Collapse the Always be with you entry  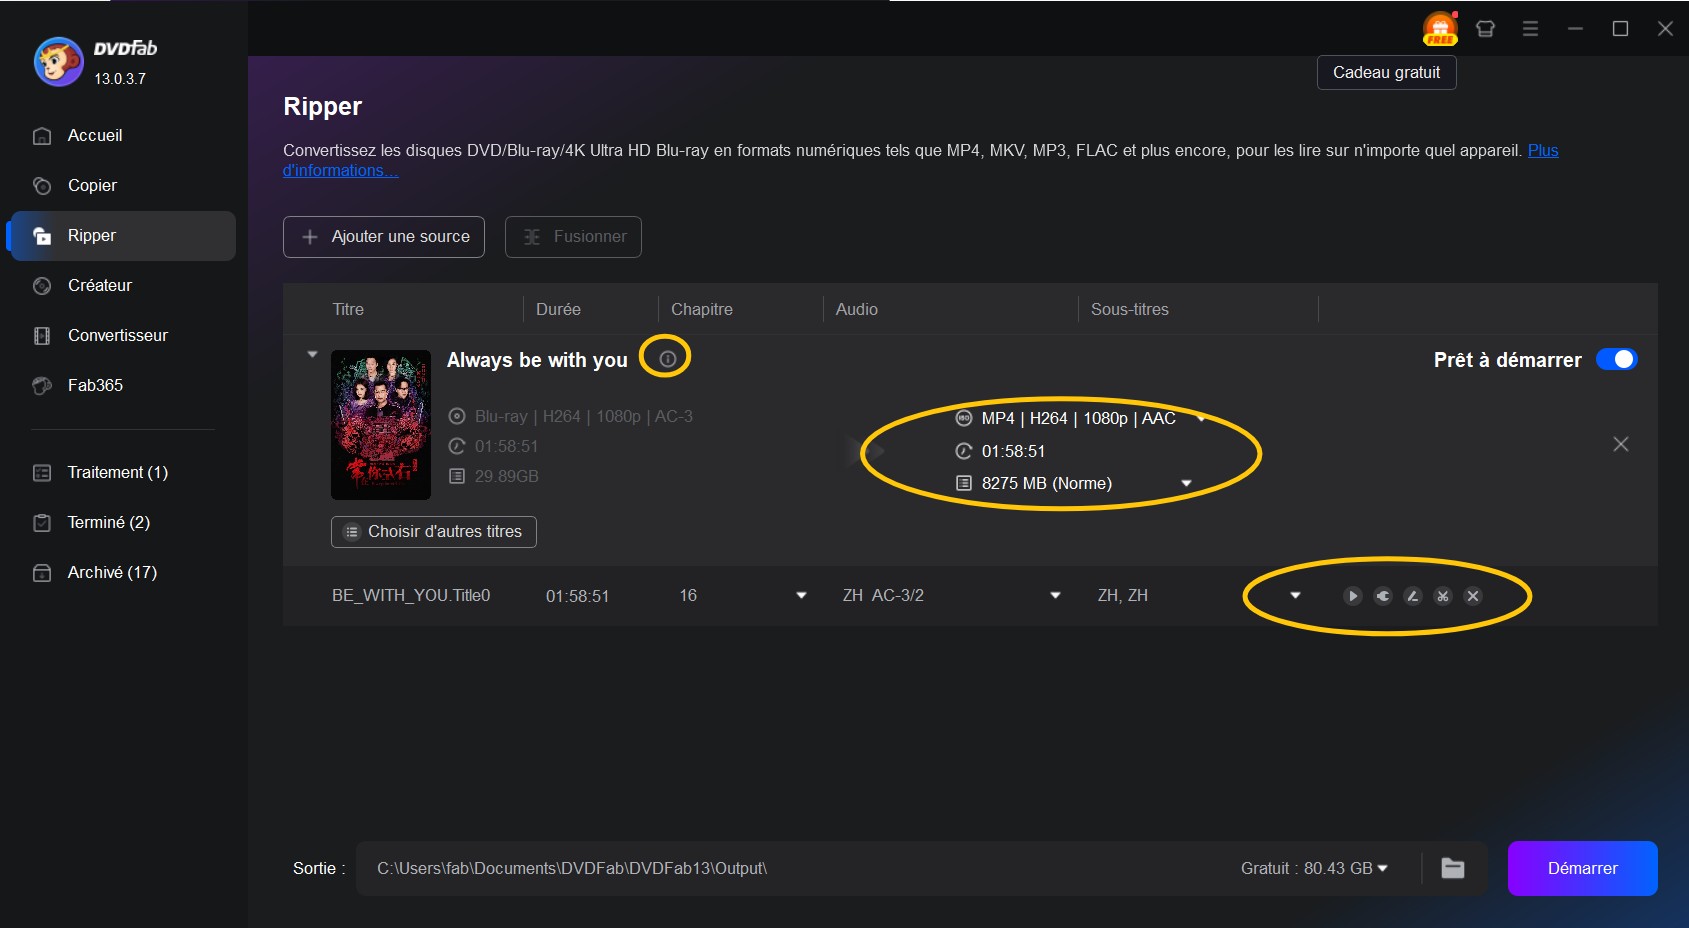tap(312, 354)
